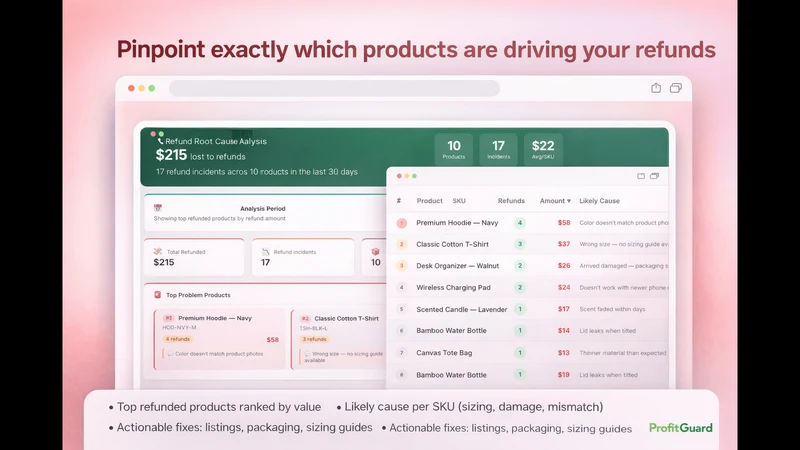800x450 pixels.
Task: Open the Classic Cotton T-Shirt problem card
Action: (x=339, y=339)
